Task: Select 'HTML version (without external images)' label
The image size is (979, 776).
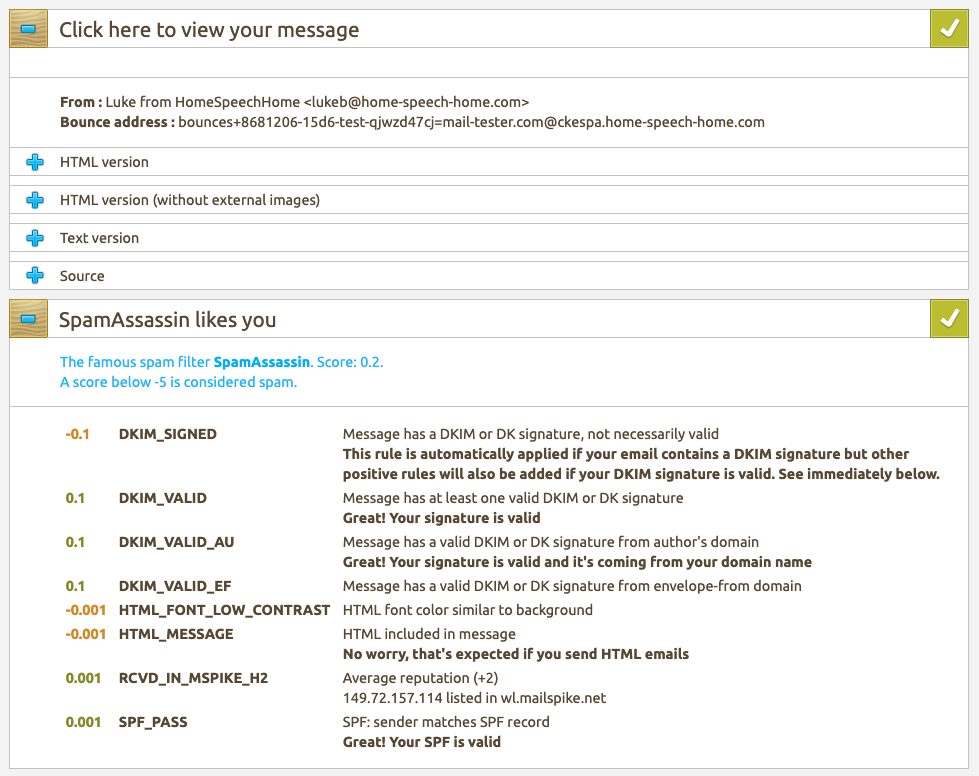Action: [190, 200]
